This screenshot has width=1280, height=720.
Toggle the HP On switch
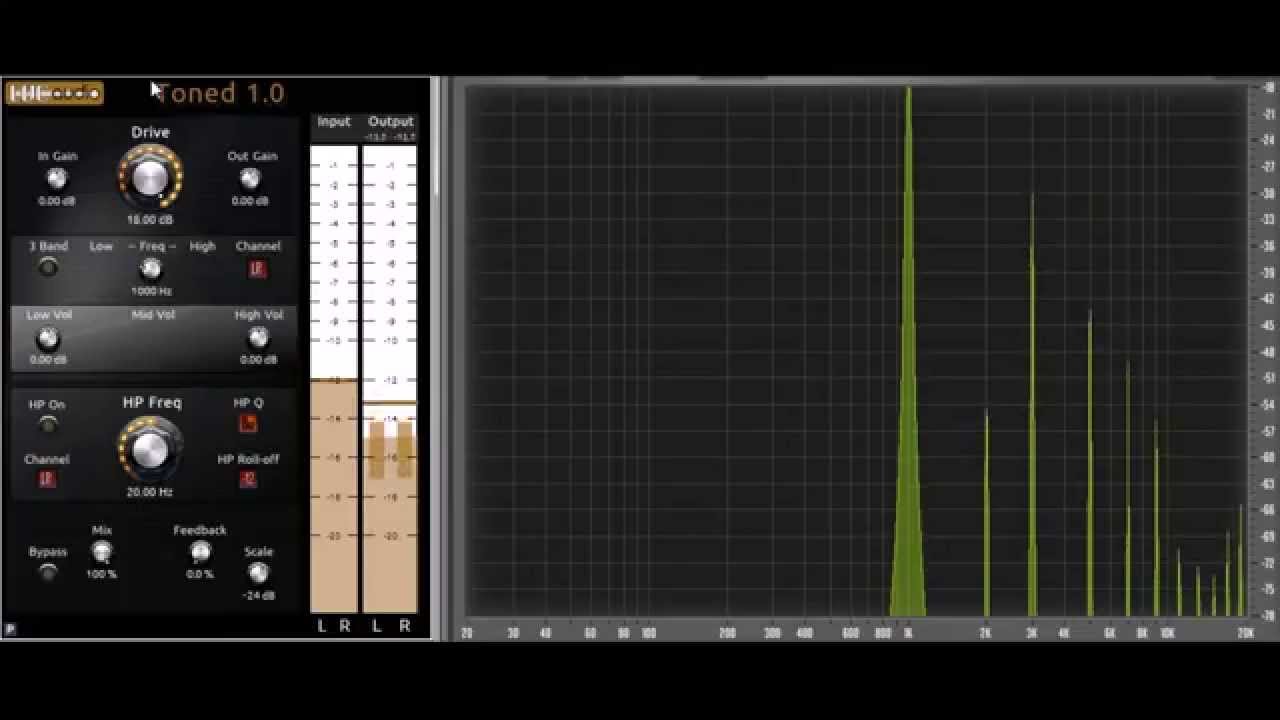pyautogui.click(x=47, y=425)
